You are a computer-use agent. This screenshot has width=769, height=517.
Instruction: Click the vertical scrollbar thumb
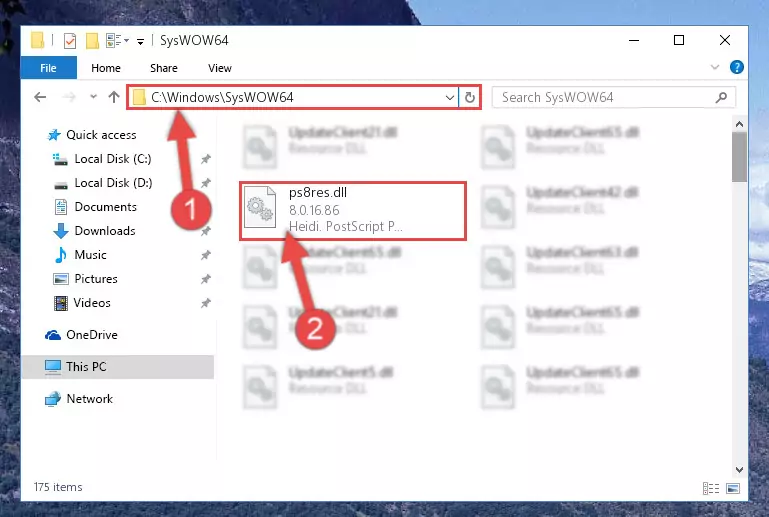pos(739,157)
